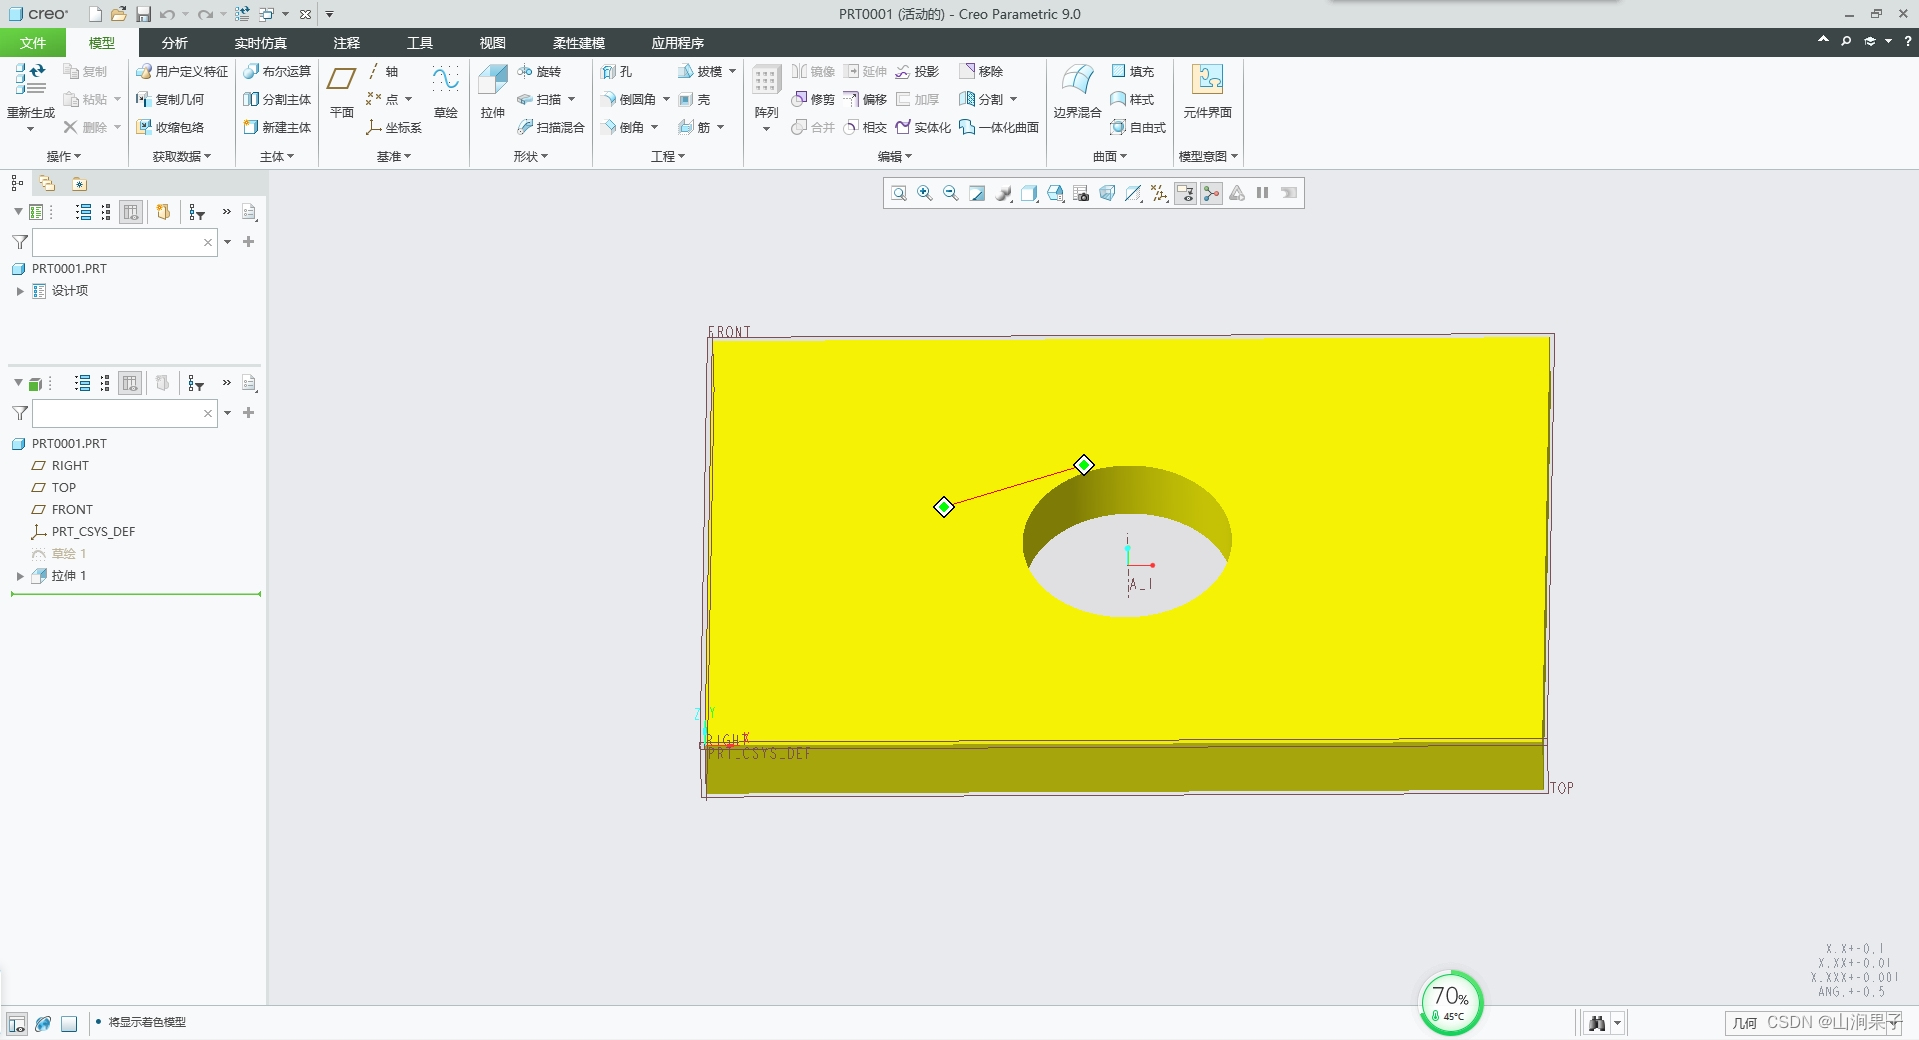Image resolution: width=1919 pixels, height=1040 pixels.
Task: Click the 70% performance indicator circle
Action: pyautogui.click(x=1451, y=1001)
